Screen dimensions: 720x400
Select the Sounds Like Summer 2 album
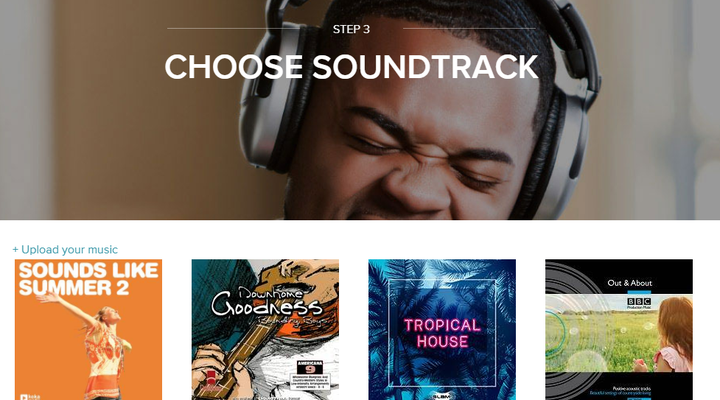pos(88,329)
